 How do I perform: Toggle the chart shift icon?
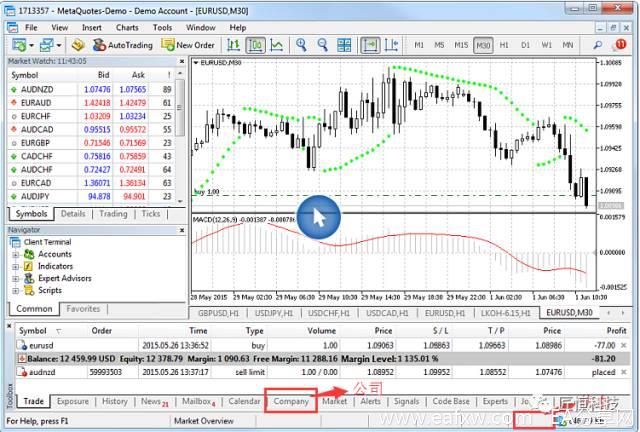391,45
